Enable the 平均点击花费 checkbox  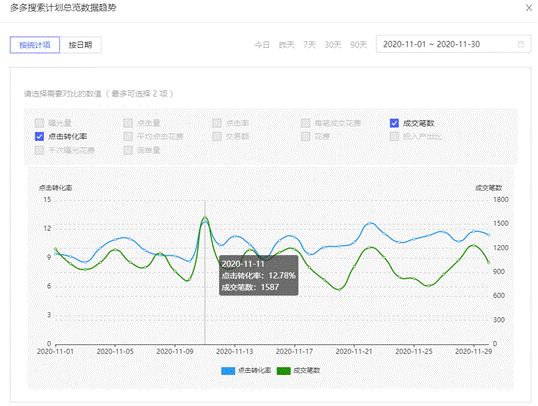128,137
